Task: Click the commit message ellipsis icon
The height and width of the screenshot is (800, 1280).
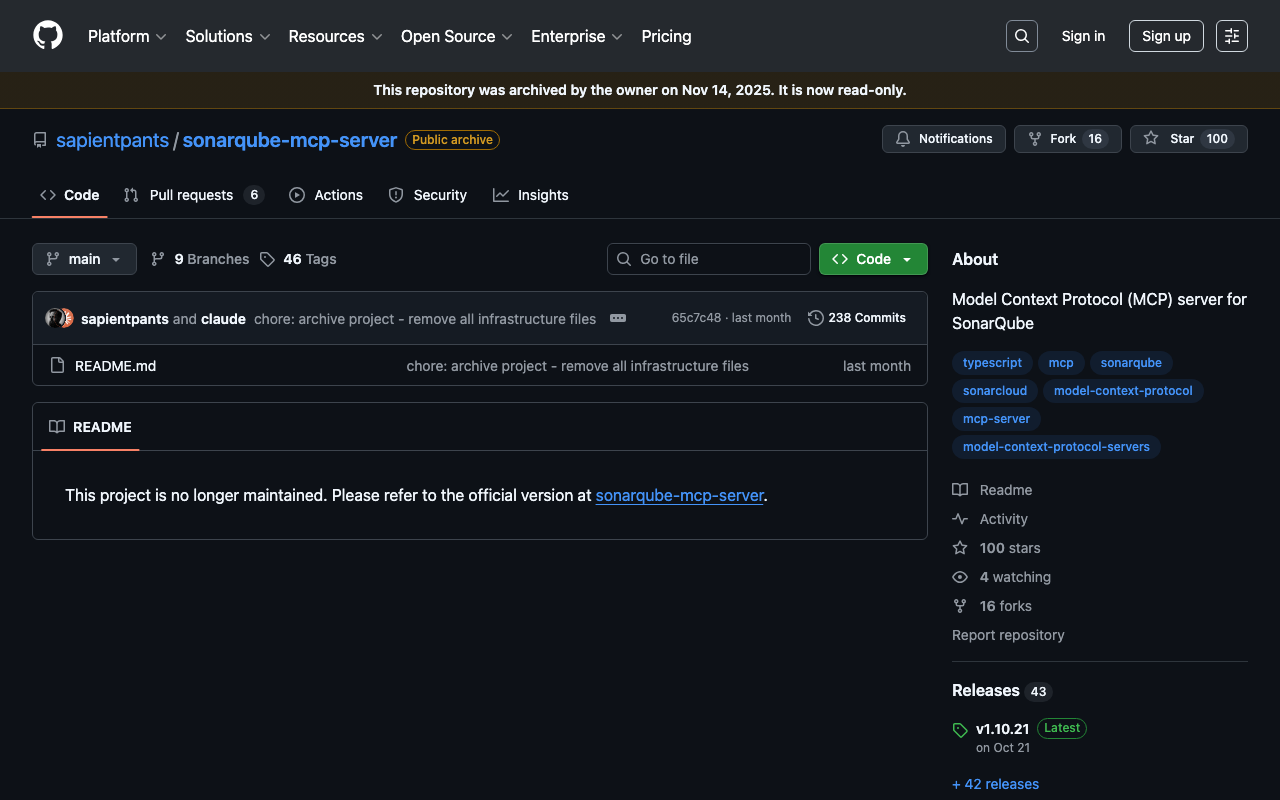Action: (x=618, y=318)
